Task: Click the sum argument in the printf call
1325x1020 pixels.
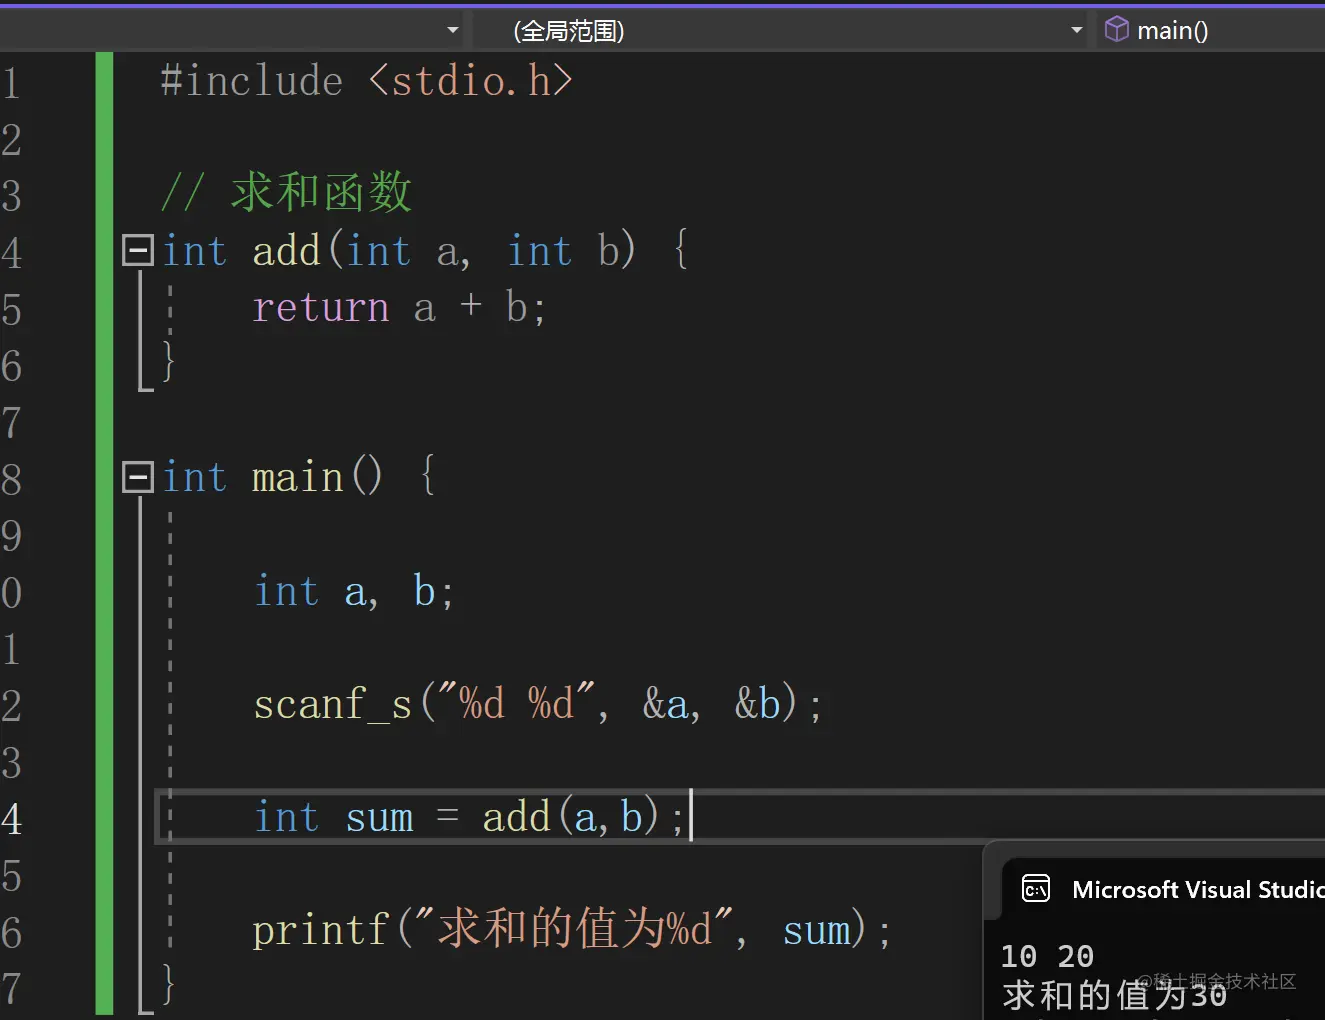Action: 817,931
